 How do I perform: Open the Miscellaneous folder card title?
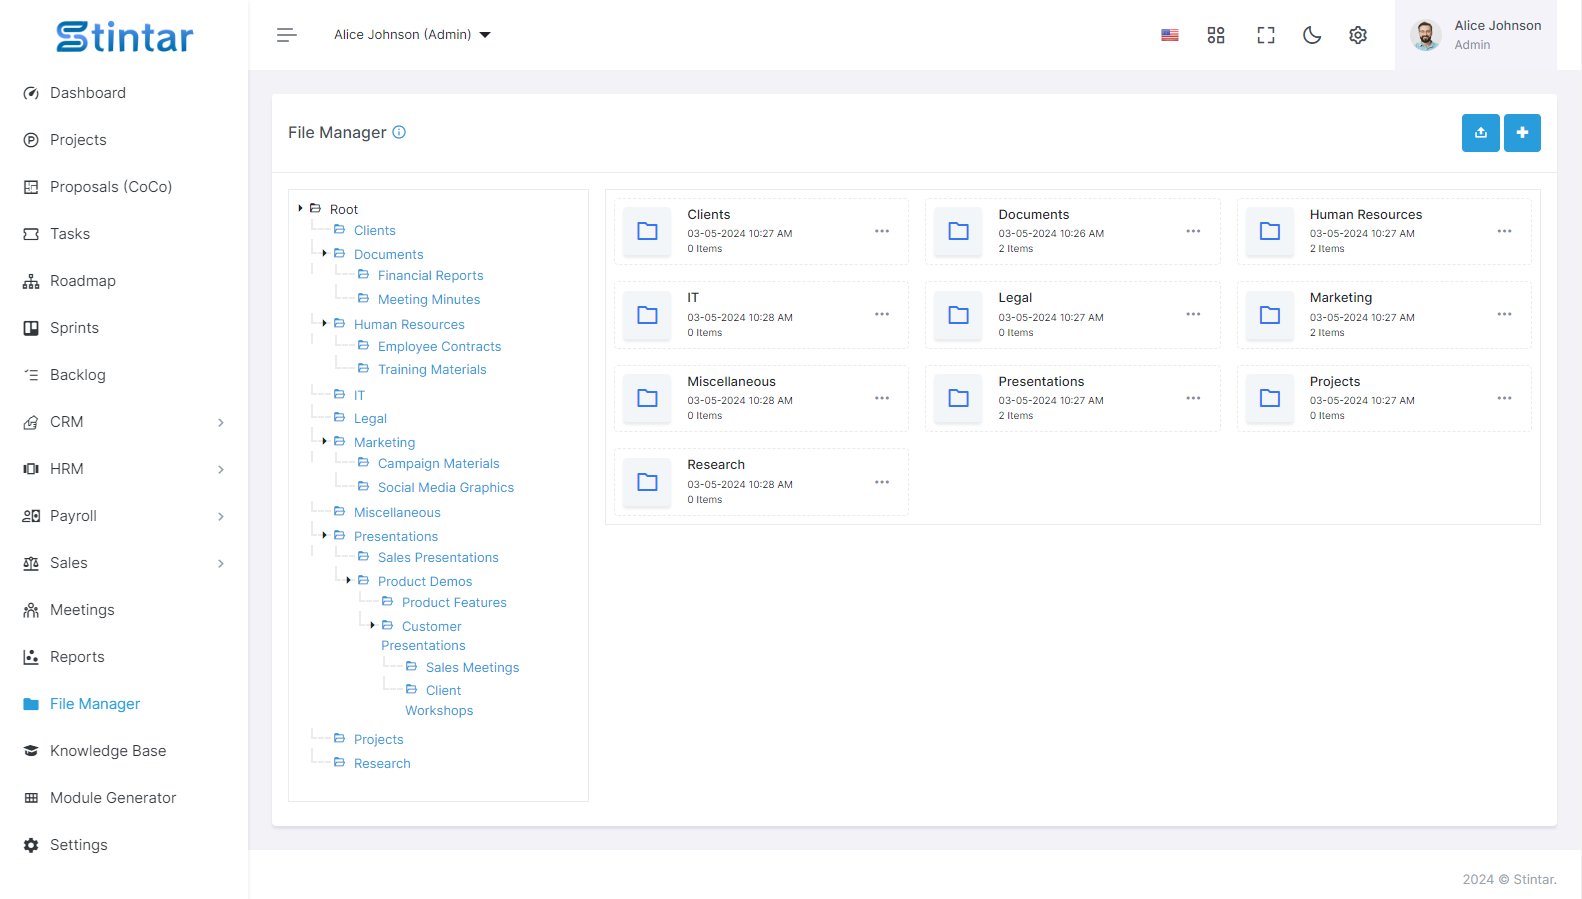(731, 382)
